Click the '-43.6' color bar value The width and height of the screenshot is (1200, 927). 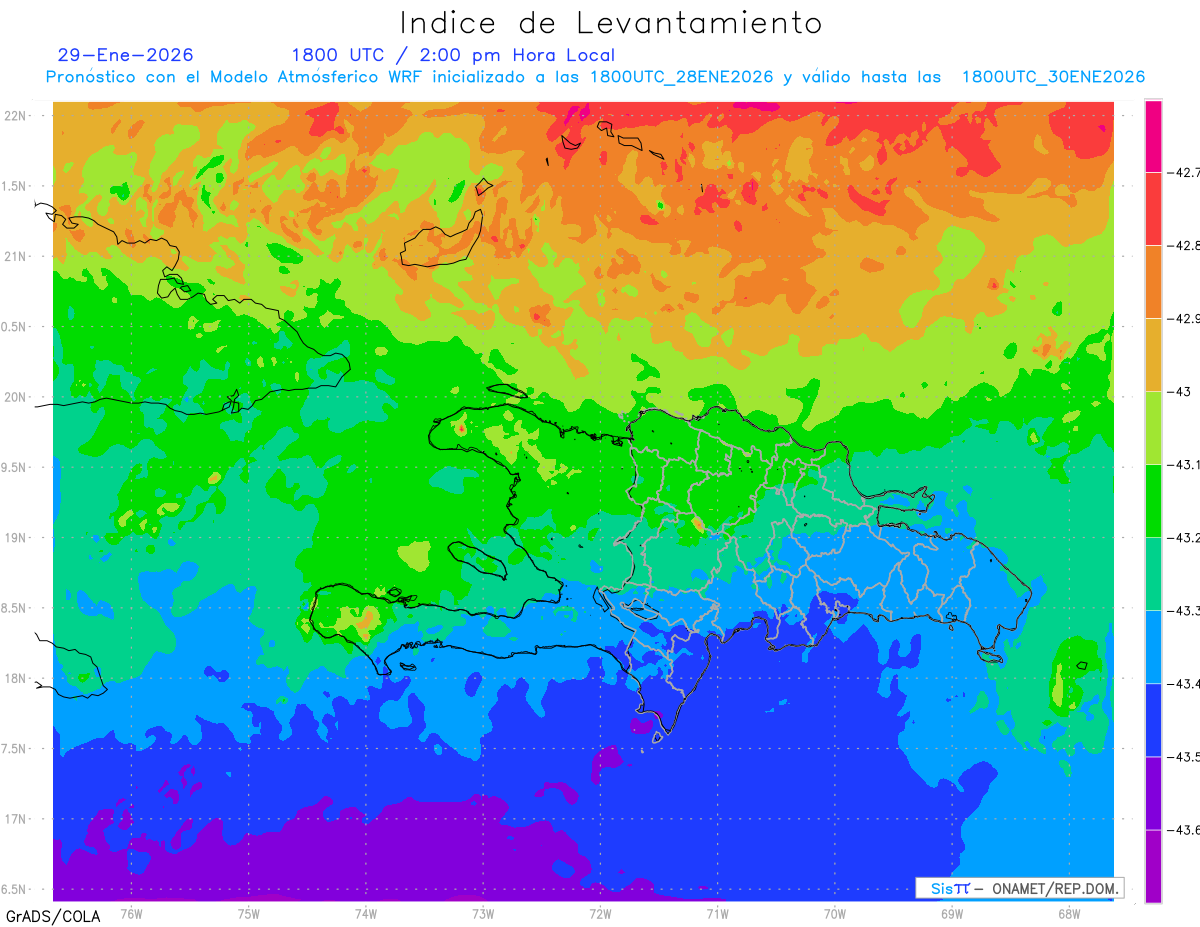click(1183, 829)
